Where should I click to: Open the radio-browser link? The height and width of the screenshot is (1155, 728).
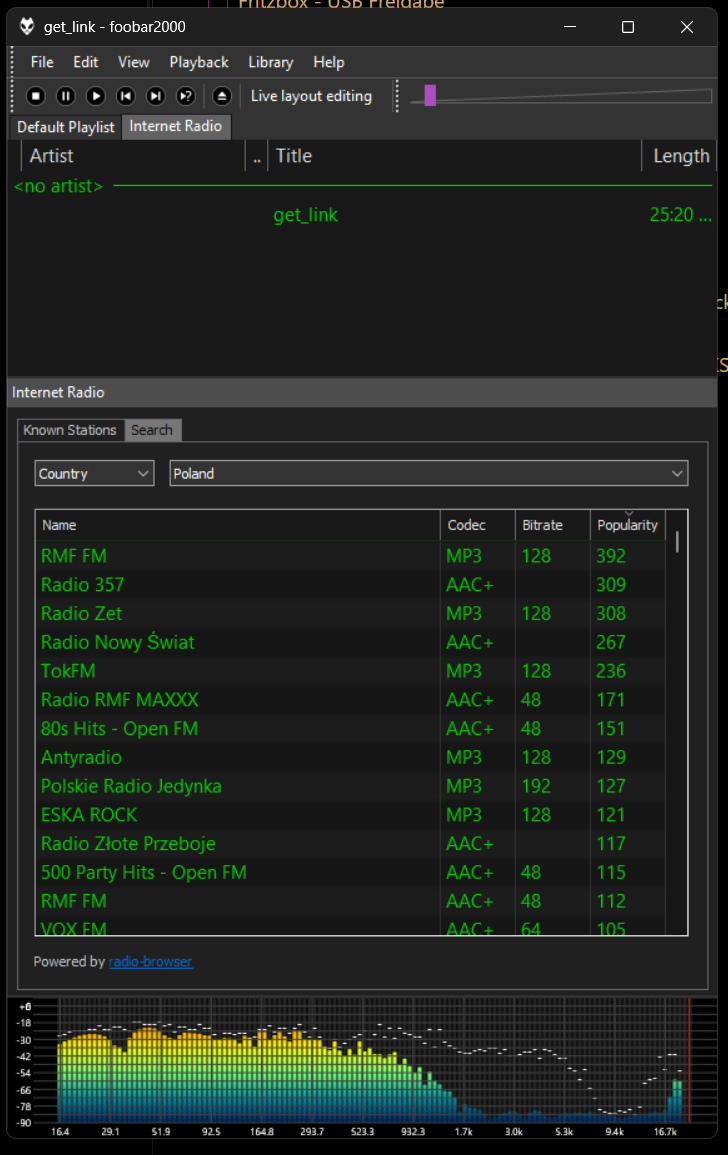click(x=150, y=962)
